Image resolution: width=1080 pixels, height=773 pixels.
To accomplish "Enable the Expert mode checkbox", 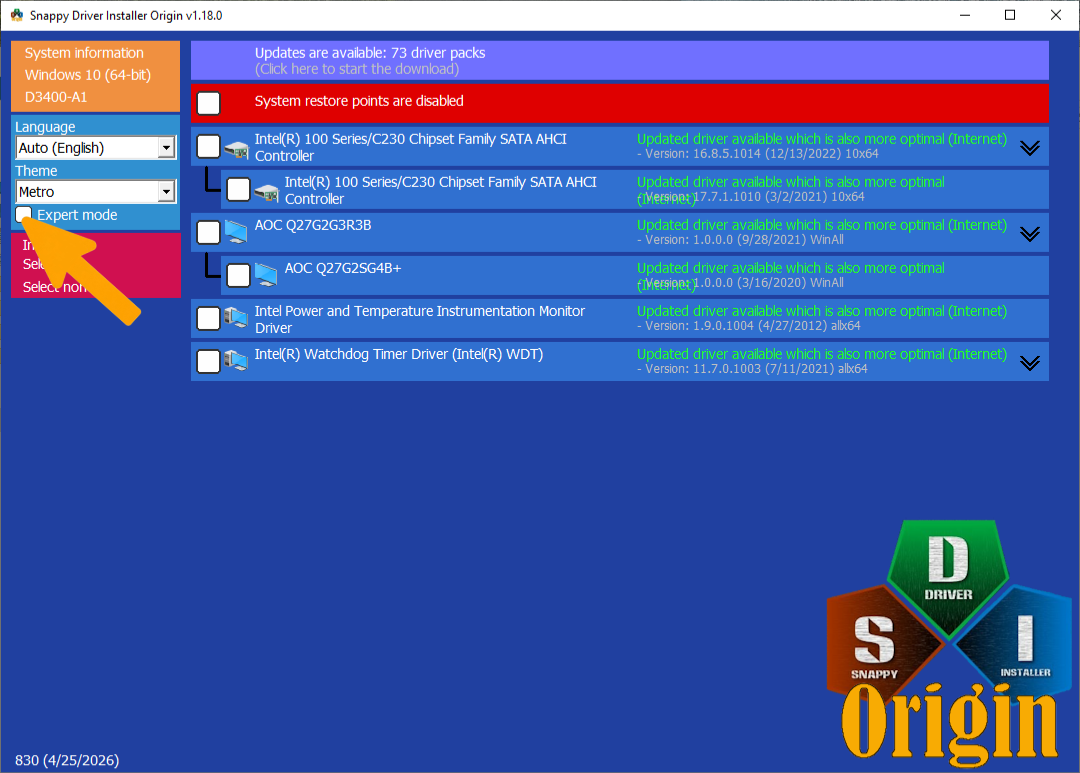I will click(x=24, y=214).
